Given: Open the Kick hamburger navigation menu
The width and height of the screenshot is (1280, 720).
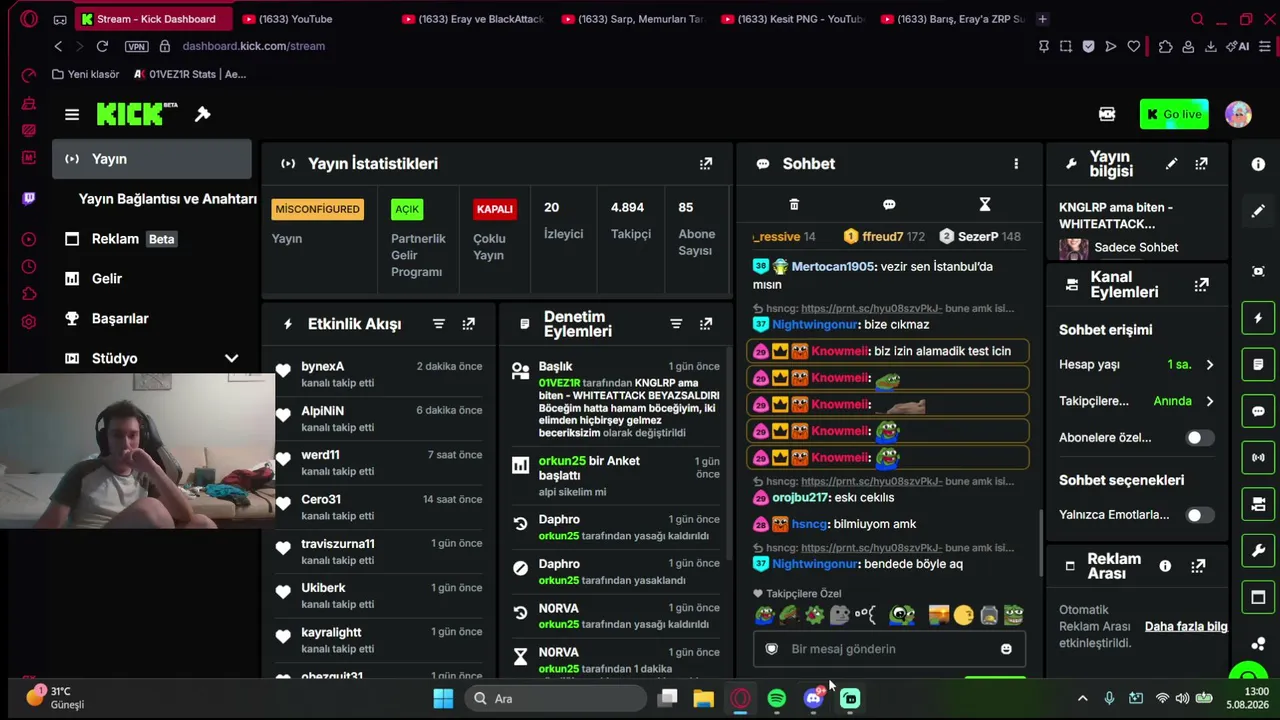Looking at the screenshot, I should (72, 114).
